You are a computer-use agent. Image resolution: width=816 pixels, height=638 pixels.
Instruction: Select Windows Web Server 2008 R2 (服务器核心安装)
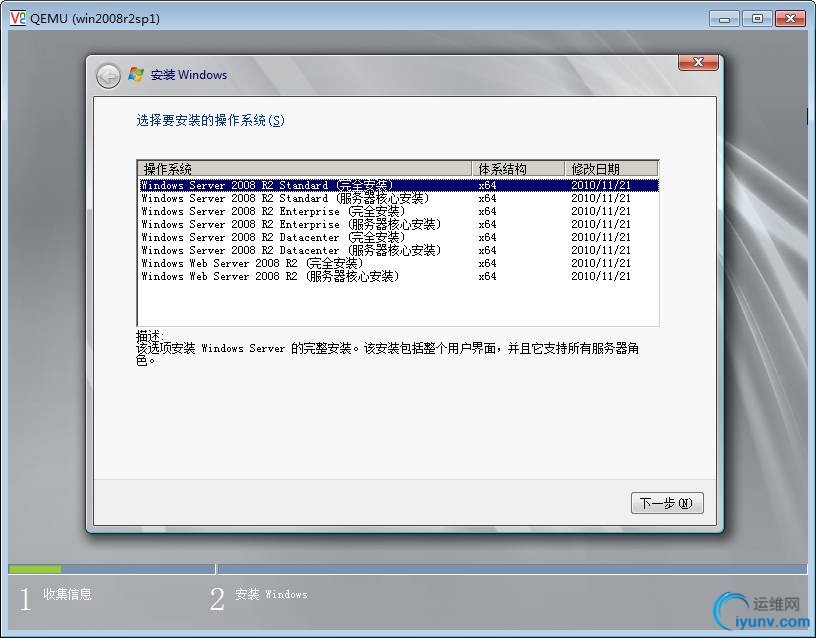pos(399,276)
